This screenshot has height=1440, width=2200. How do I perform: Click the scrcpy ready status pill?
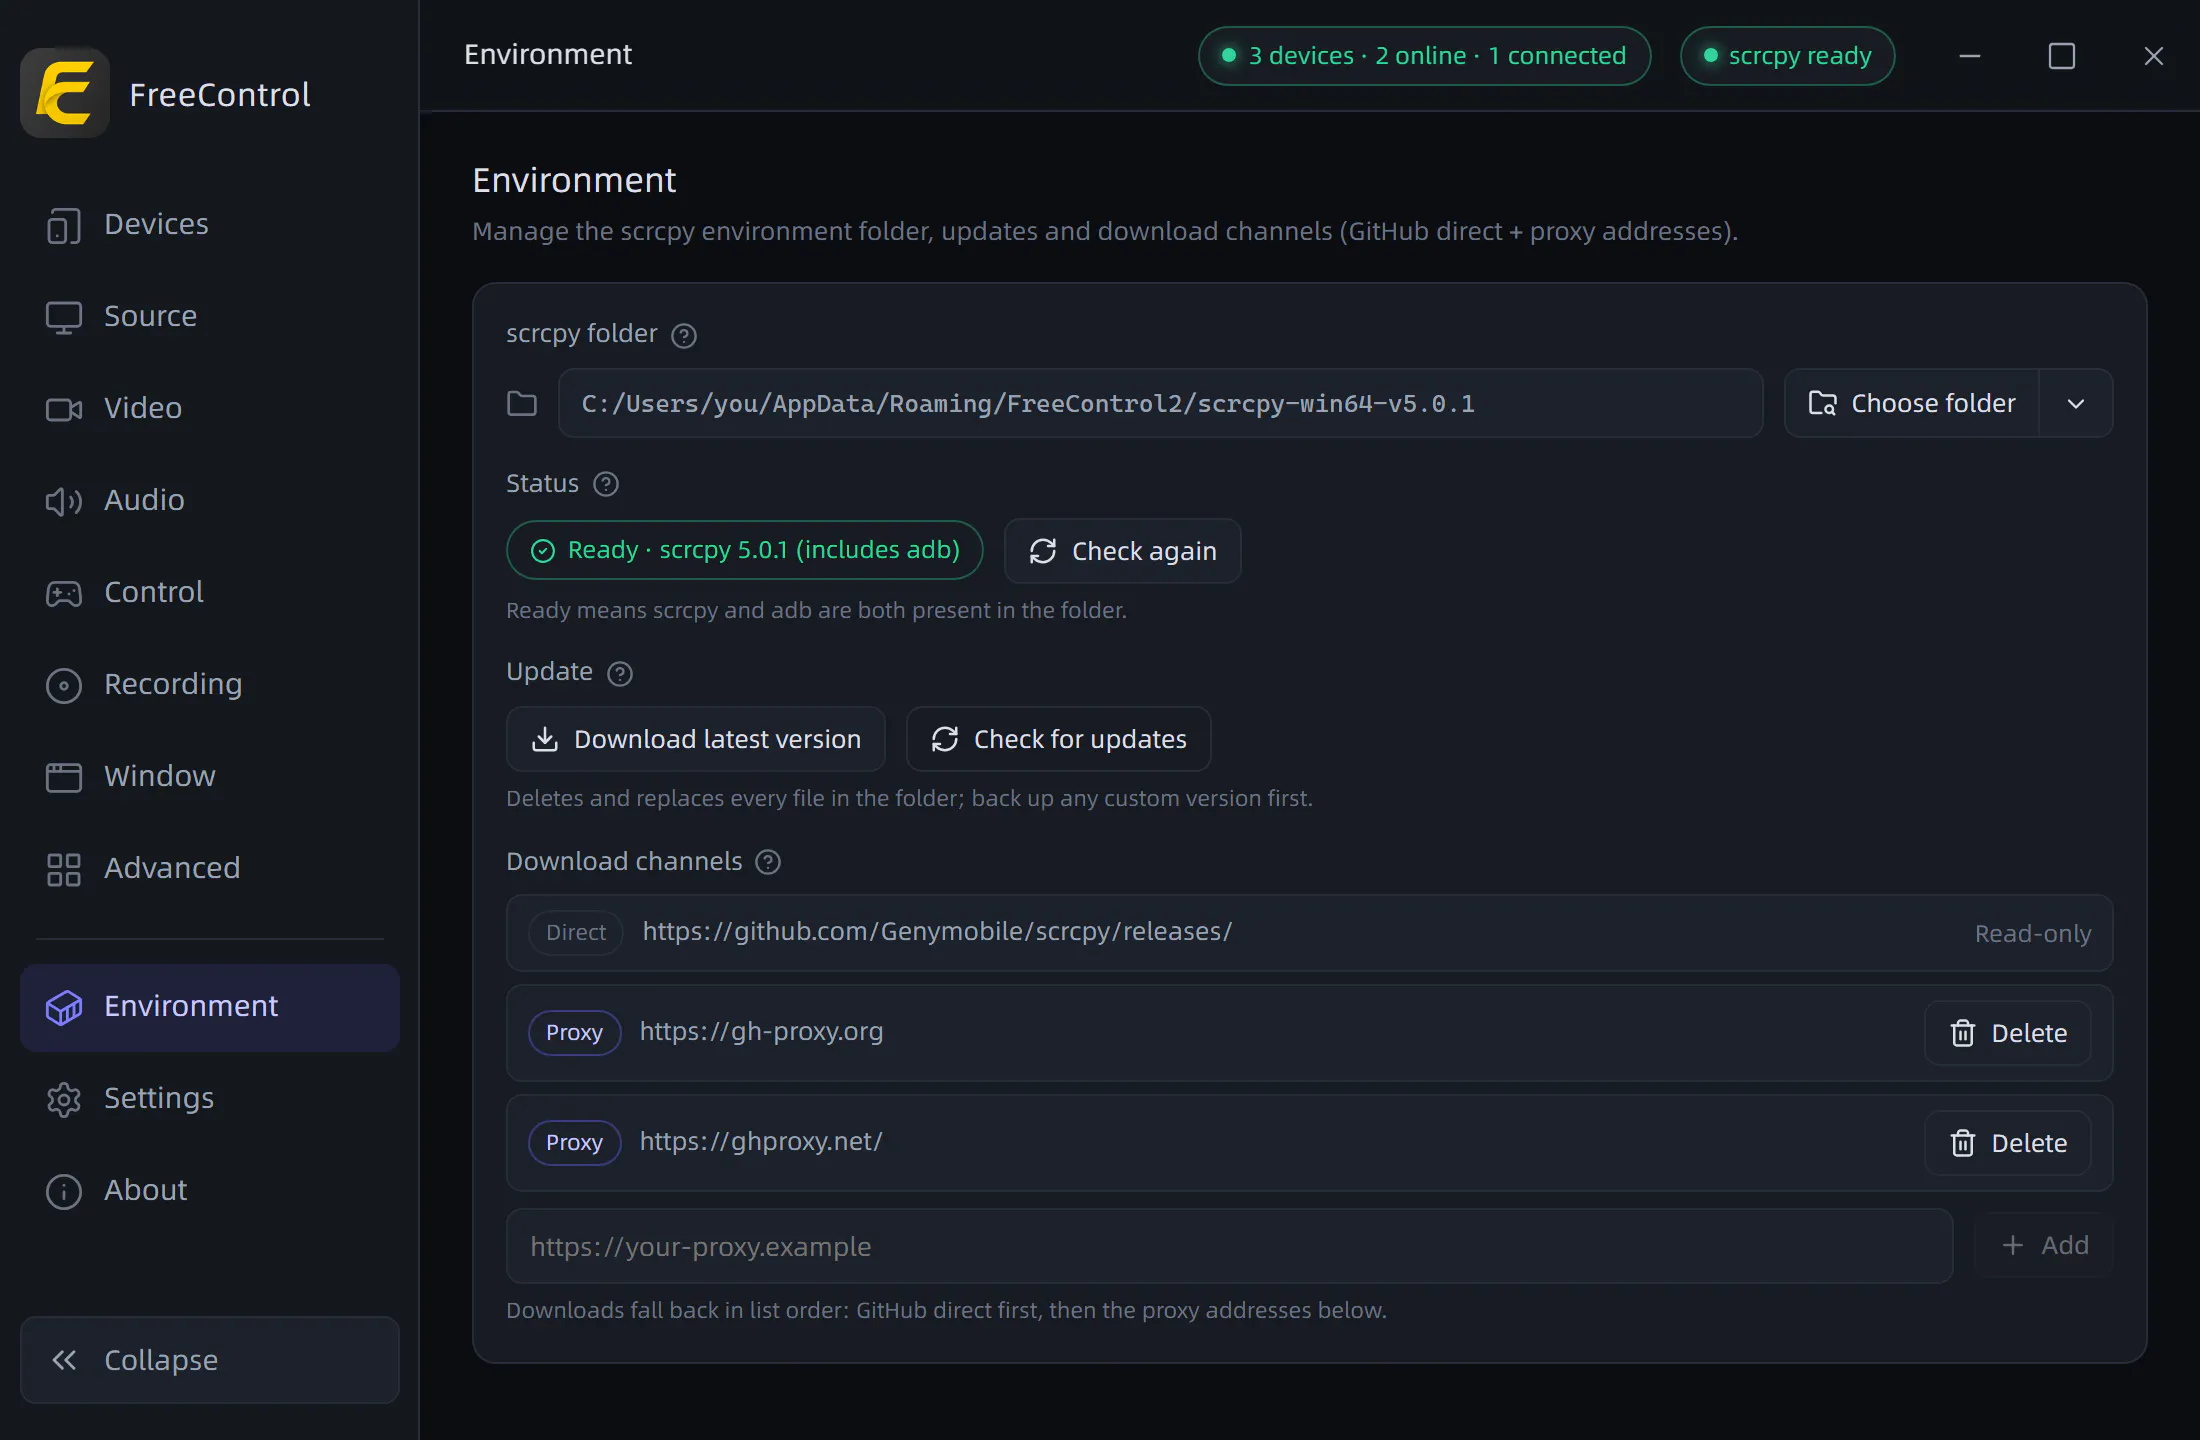(1788, 56)
